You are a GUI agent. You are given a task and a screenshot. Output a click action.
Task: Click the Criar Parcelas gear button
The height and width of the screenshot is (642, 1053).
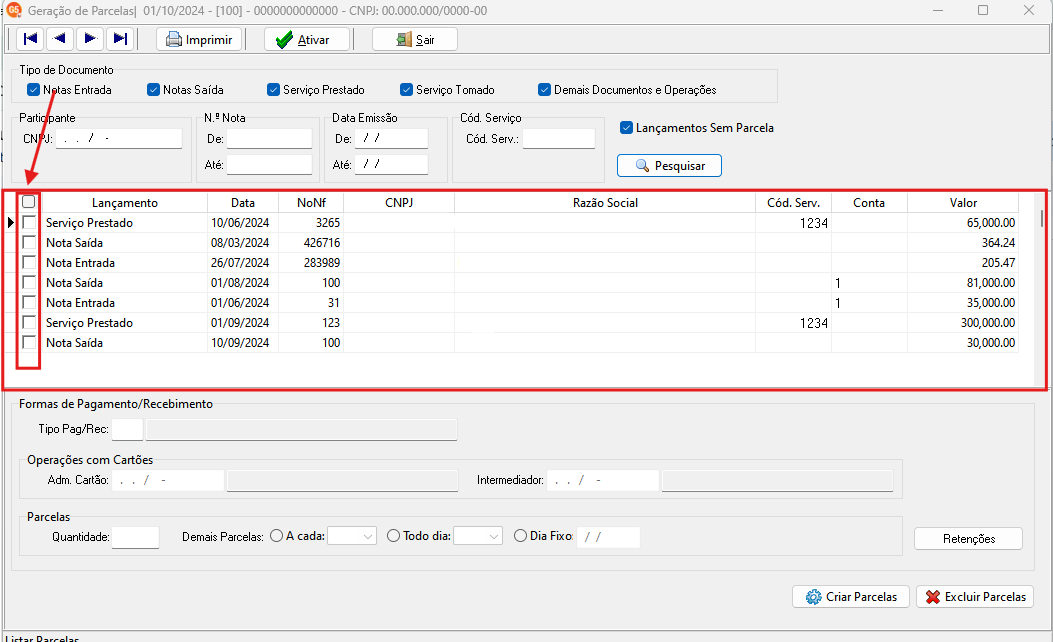tap(851, 596)
